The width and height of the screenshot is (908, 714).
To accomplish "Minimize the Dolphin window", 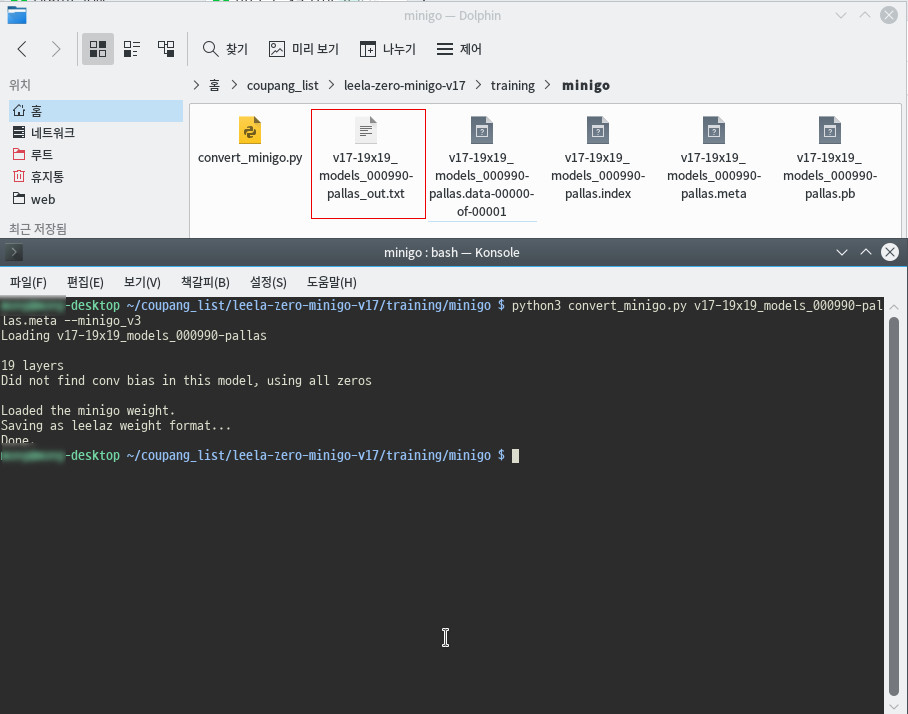I will 841,15.
